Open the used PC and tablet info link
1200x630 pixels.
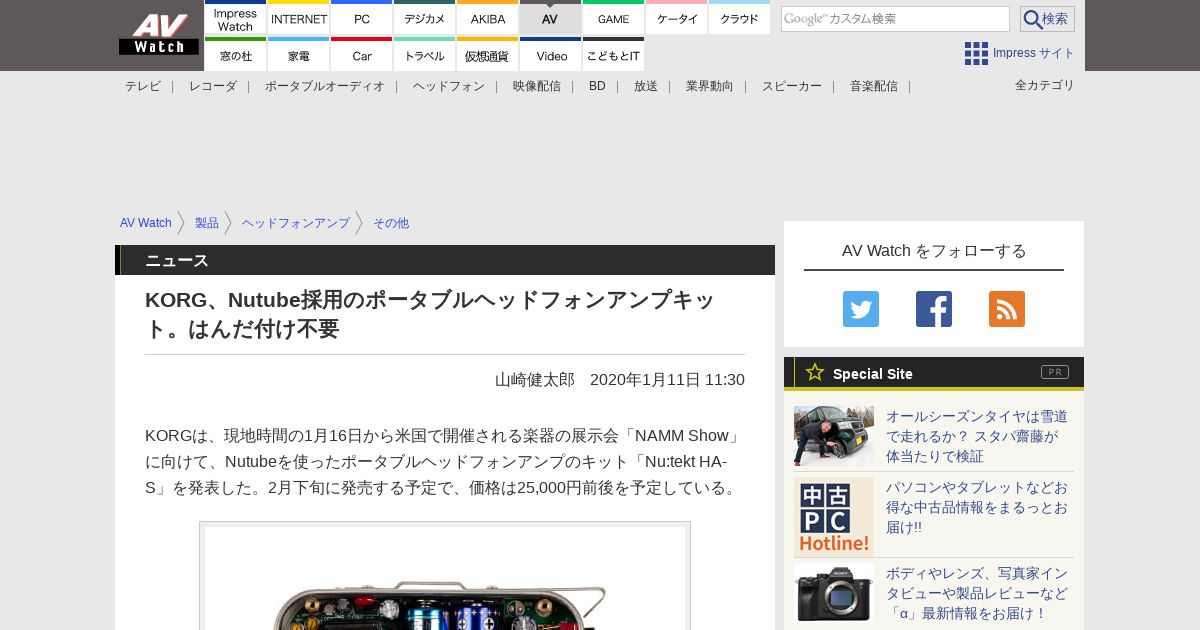point(977,507)
